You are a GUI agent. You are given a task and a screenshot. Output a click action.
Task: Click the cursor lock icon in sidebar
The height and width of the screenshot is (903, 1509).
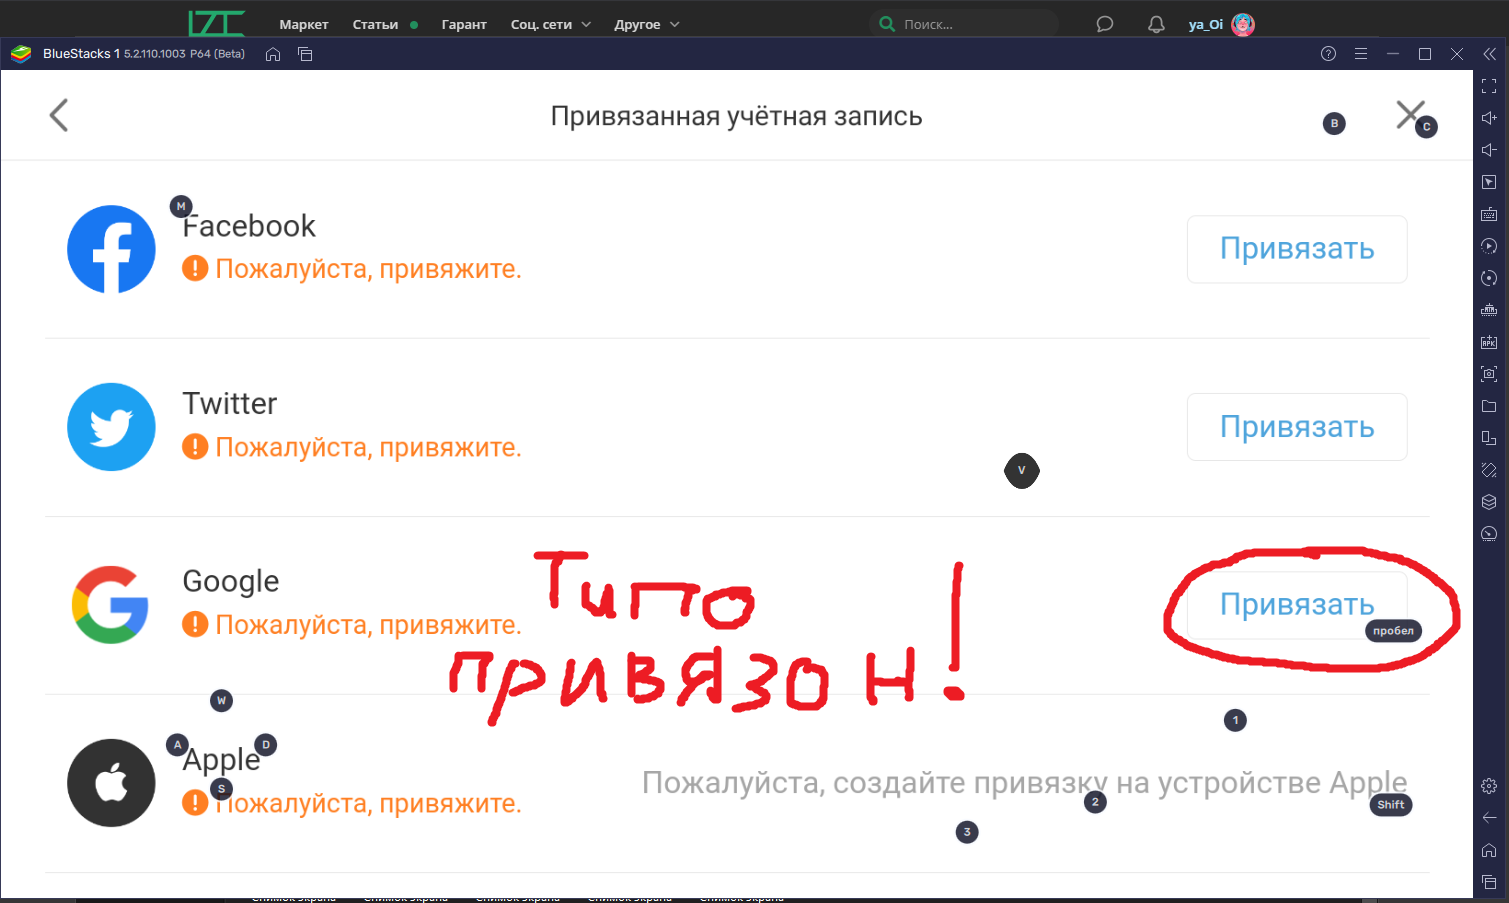[1489, 182]
